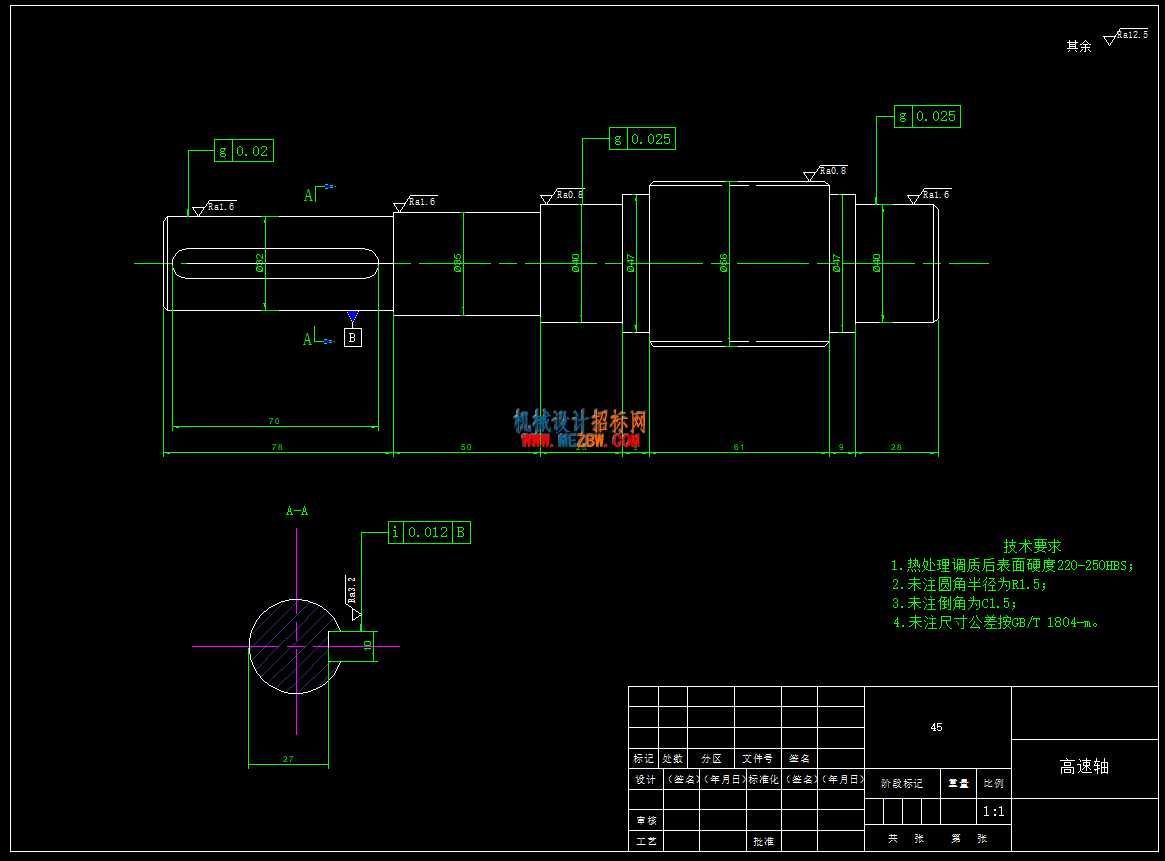This screenshot has height=861, width=1165.
Task: Select the hatched circular cross-section
Action: (295, 646)
